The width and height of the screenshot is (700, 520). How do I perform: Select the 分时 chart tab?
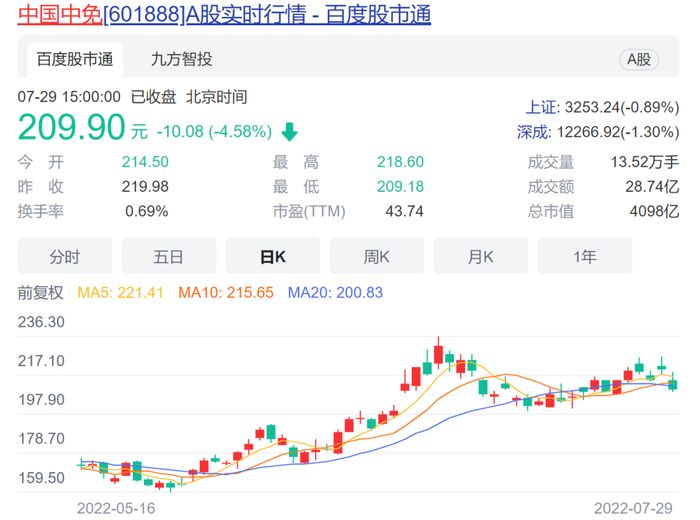pyautogui.click(x=65, y=256)
